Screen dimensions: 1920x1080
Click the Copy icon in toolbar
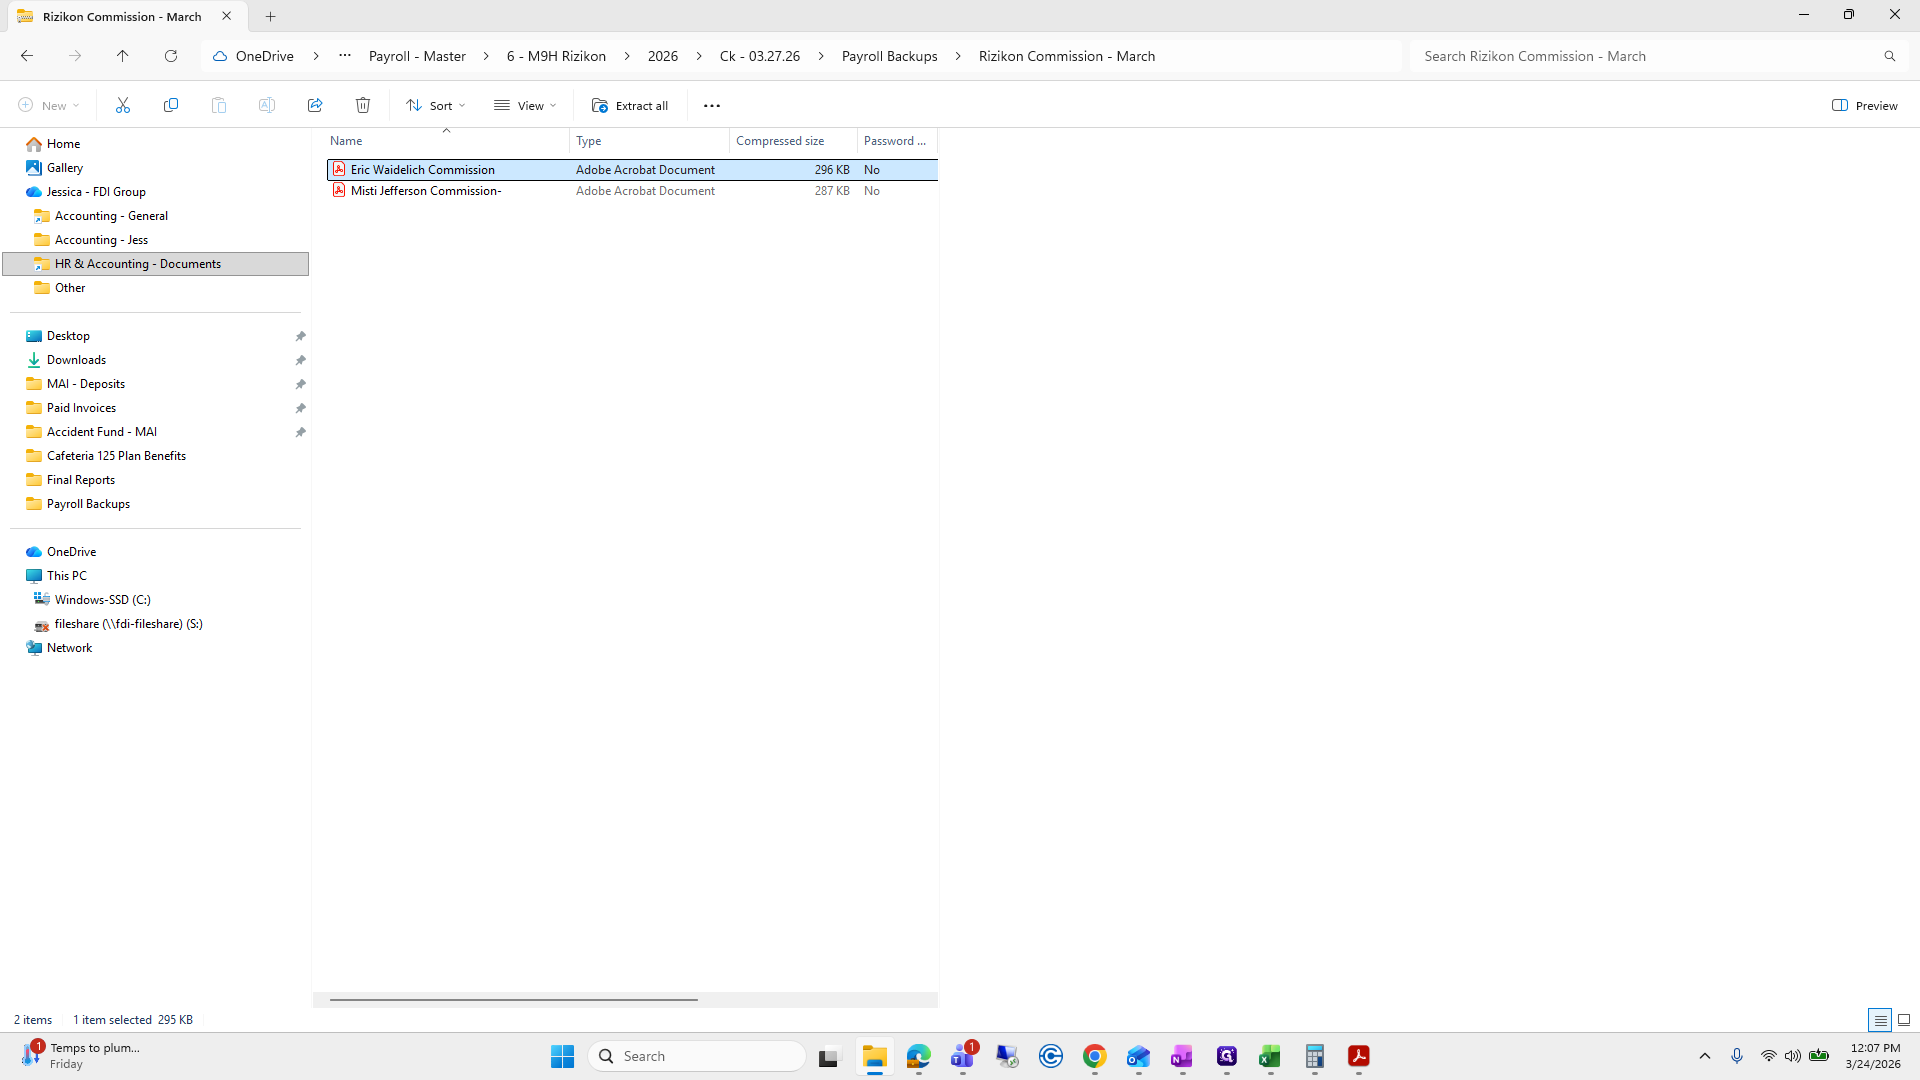pyautogui.click(x=171, y=105)
